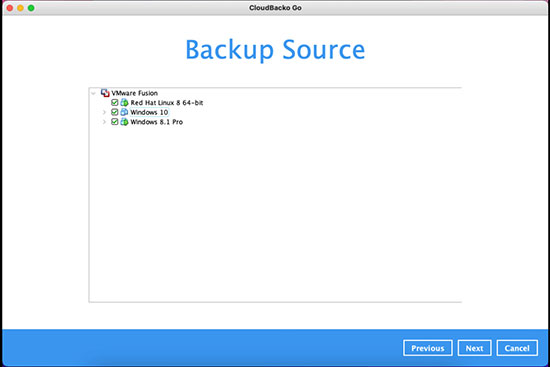Cancel the backup source setup
Viewport: 550px width, 367px height.
click(x=517, y=348)
